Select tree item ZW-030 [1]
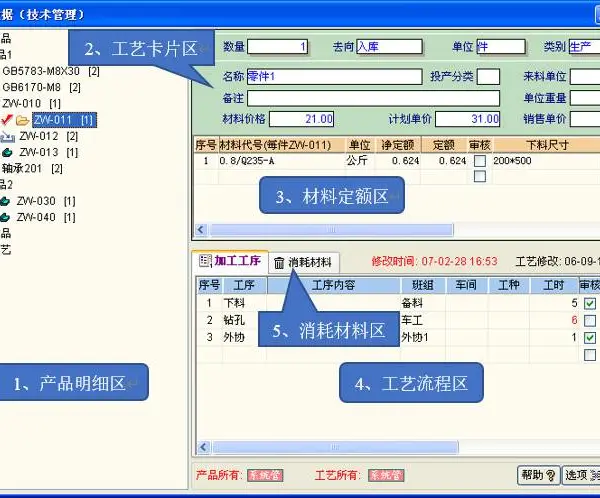Image resolution: width=600 pixels, height=498 pixels. pos(46,201)
